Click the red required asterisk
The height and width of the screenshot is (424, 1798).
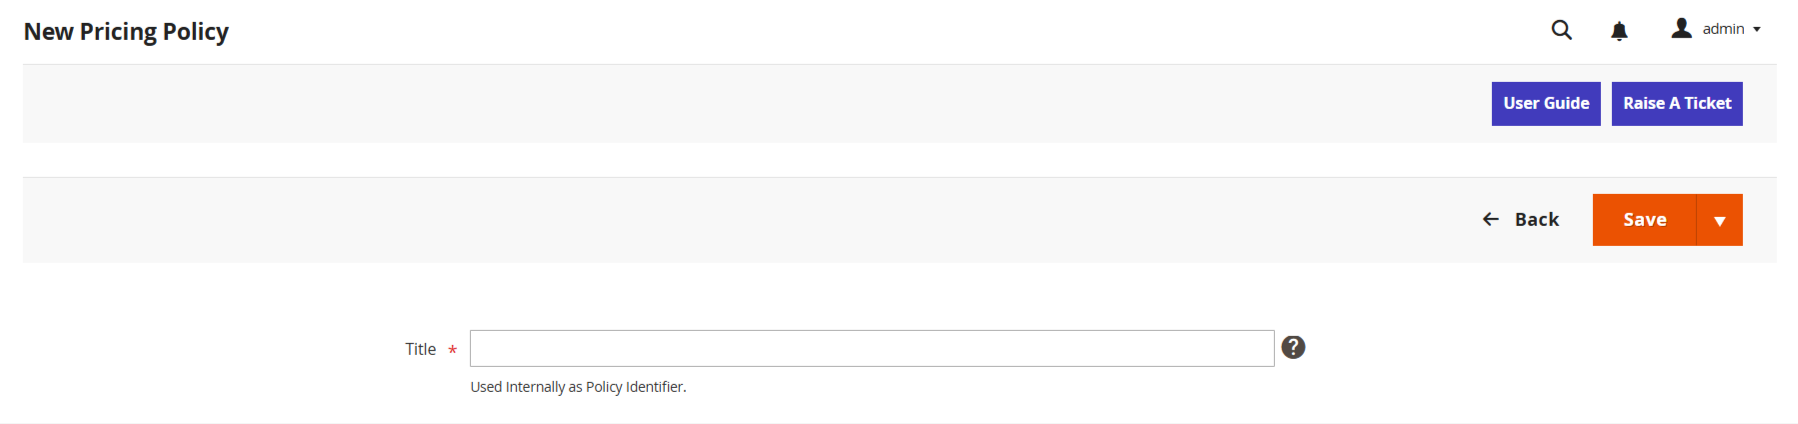(x=453, y=350)
